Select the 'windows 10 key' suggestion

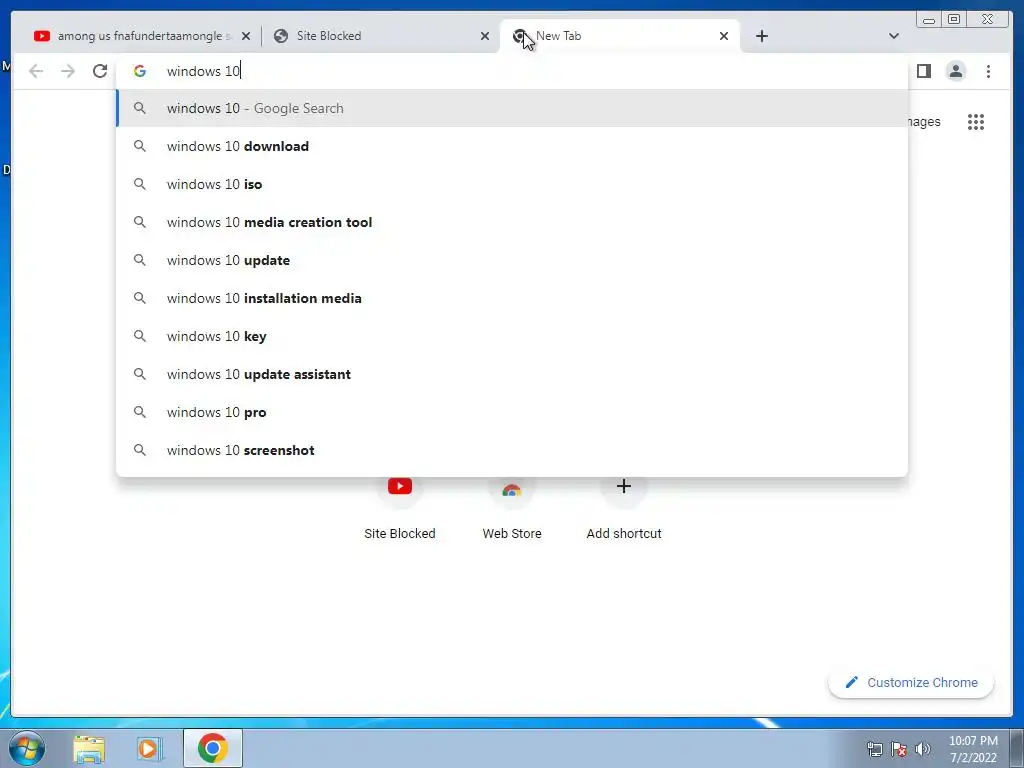[512, 336]
